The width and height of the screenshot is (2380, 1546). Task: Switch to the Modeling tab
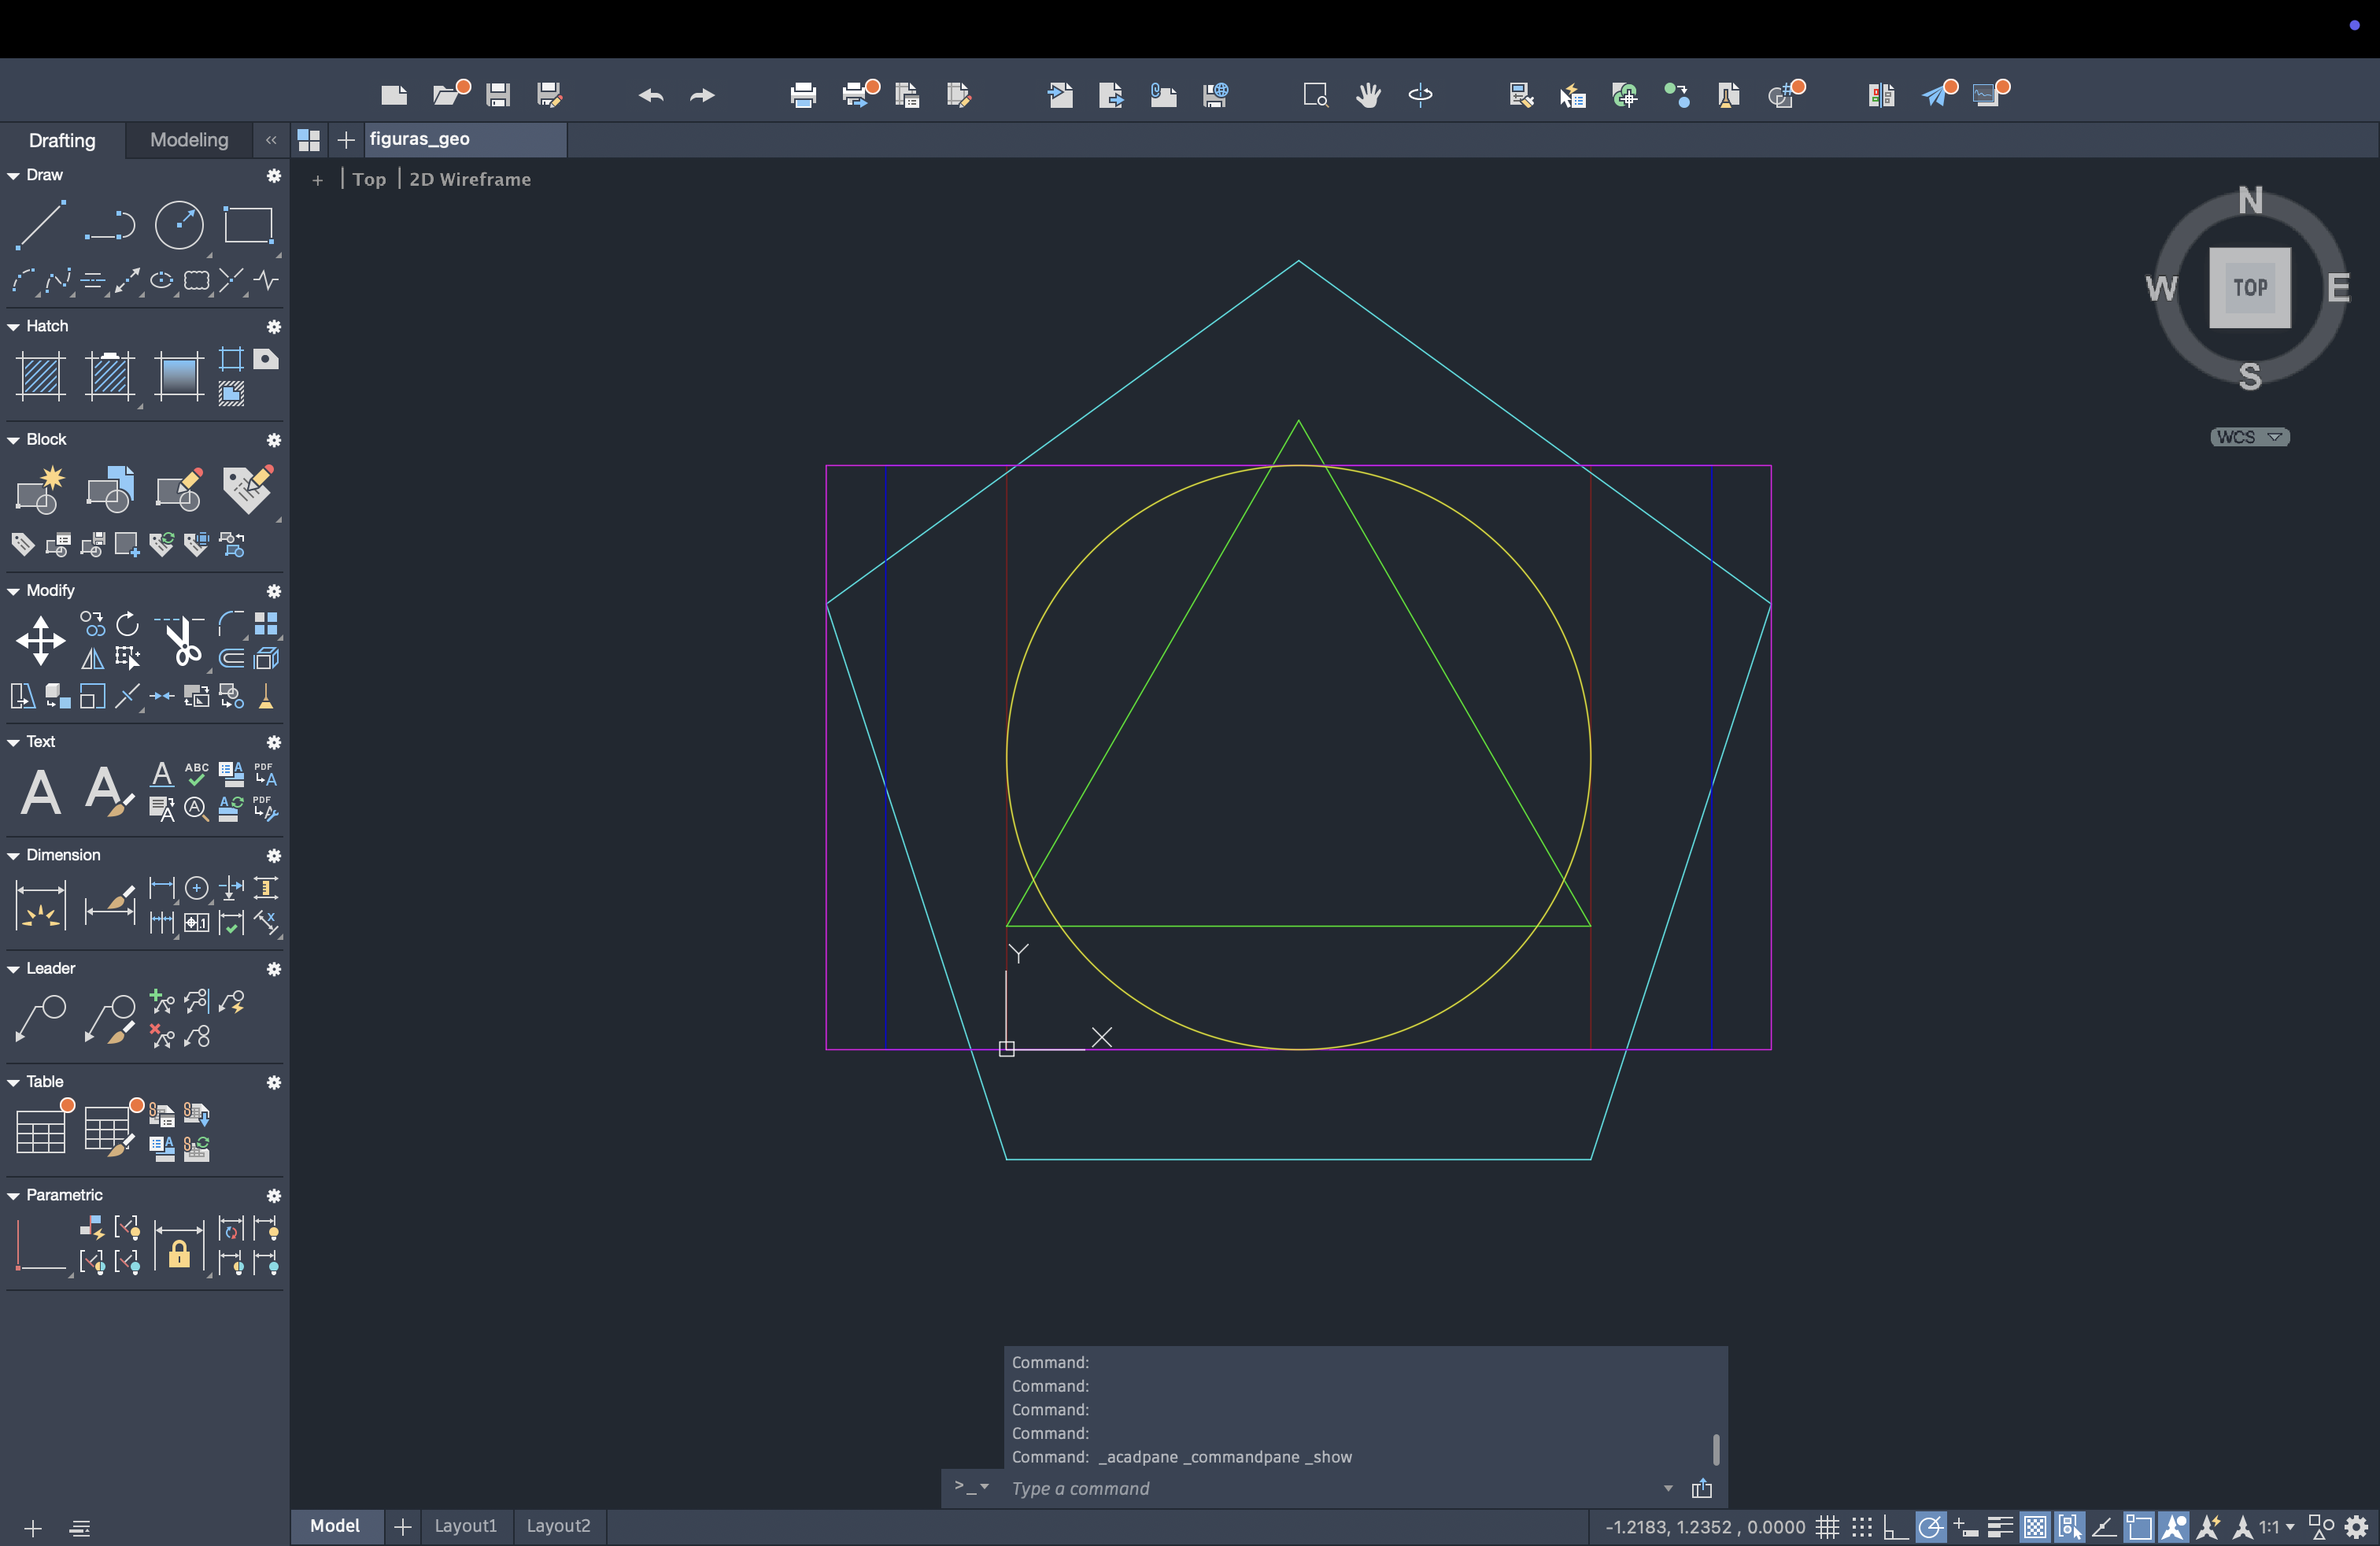point(189,140)
